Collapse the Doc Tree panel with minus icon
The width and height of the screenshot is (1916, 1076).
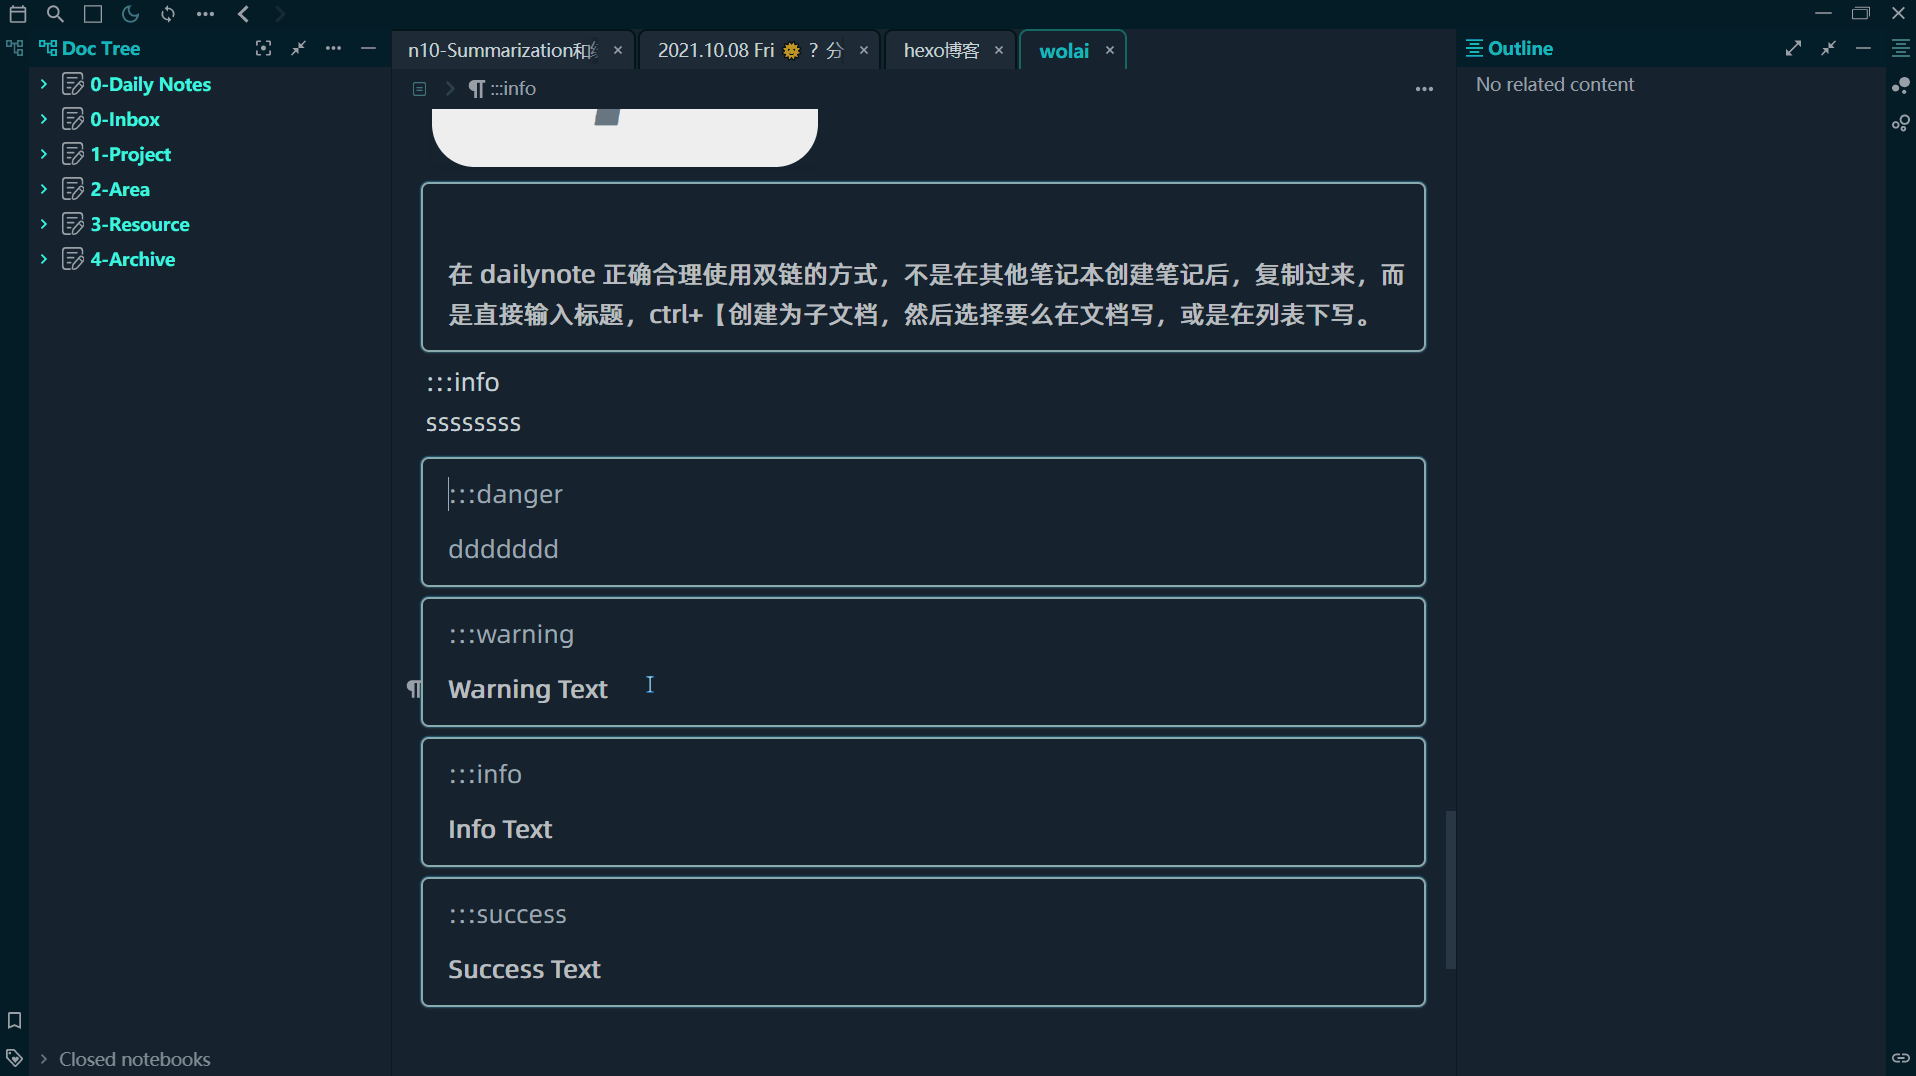pyautogui.click(x=368, y=48)
